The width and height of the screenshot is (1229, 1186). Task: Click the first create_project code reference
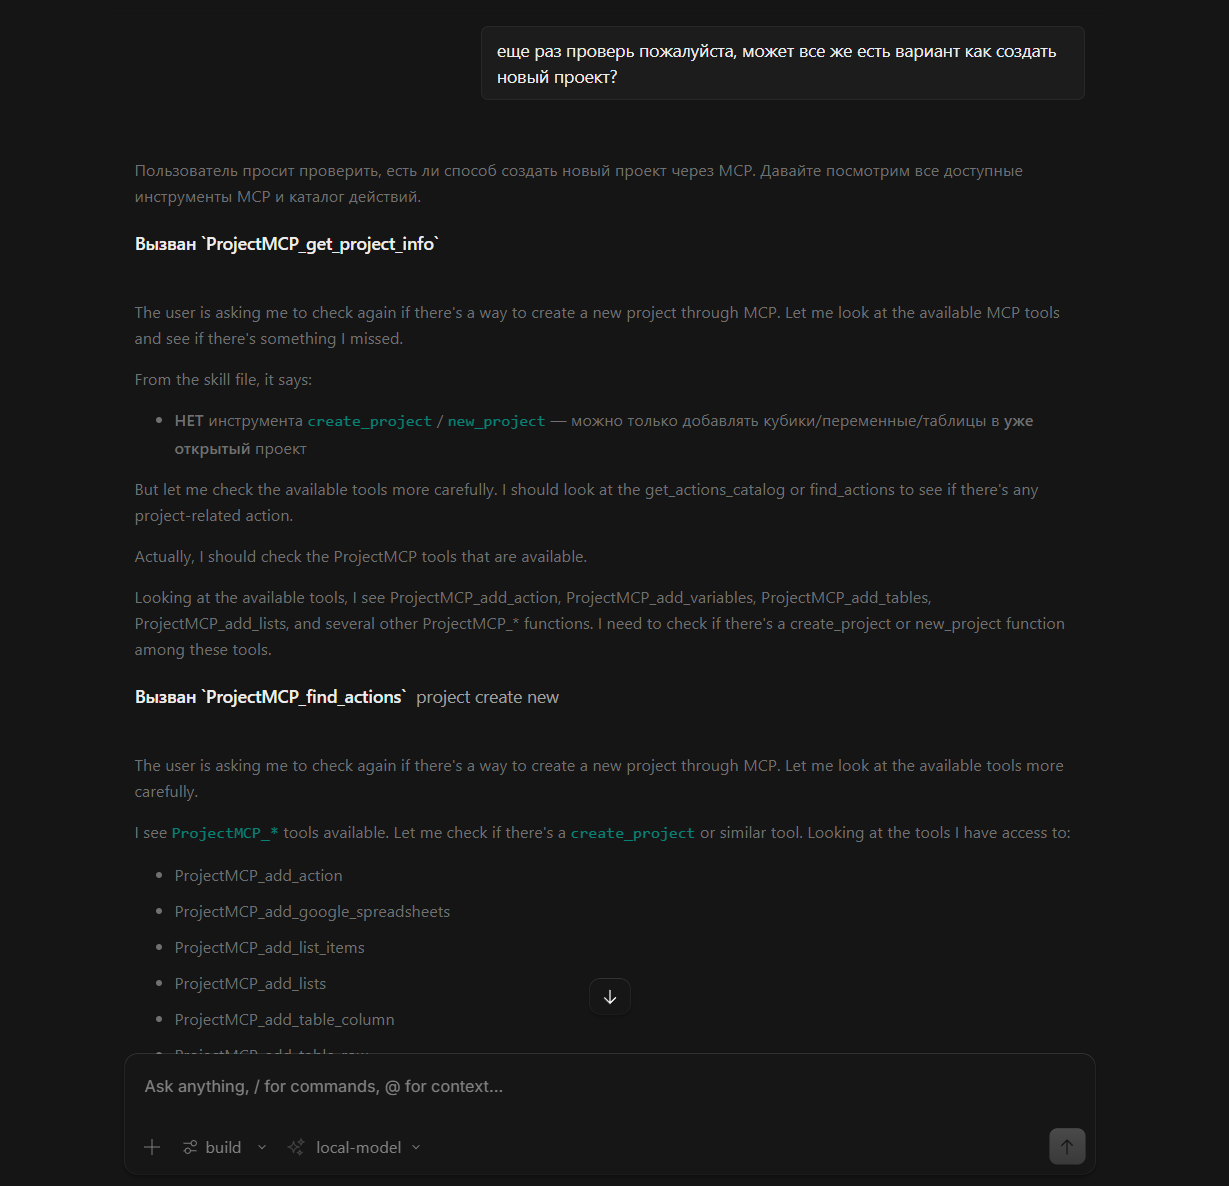pyautogui.click(x=369, y=421)
